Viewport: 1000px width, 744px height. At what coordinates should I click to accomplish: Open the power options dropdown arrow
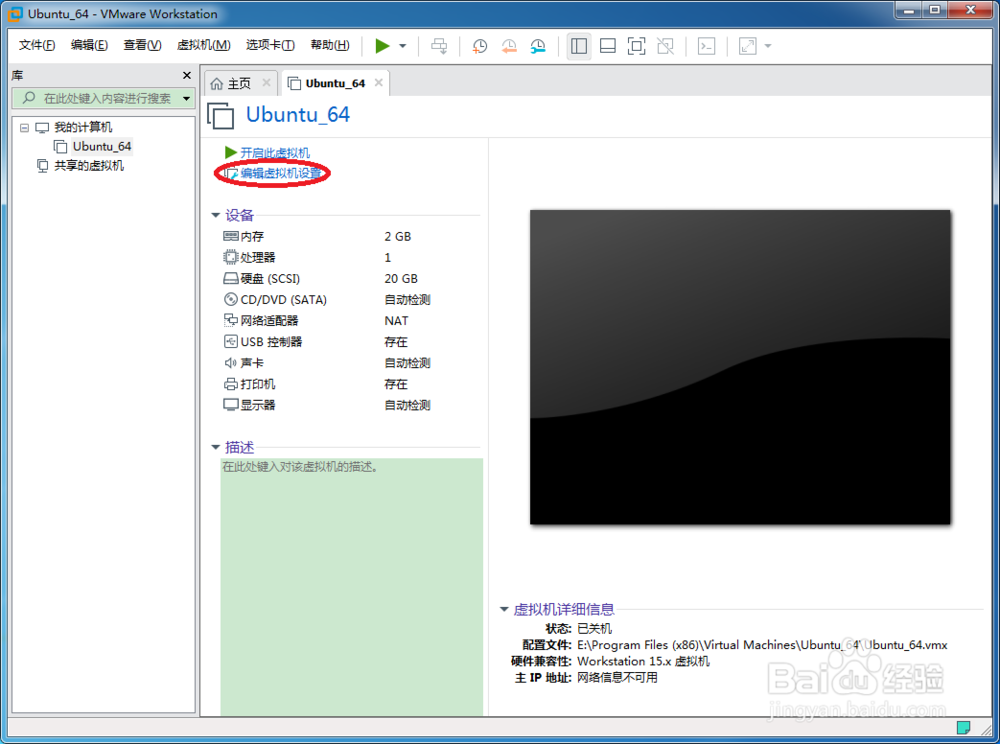click(402, 46)
